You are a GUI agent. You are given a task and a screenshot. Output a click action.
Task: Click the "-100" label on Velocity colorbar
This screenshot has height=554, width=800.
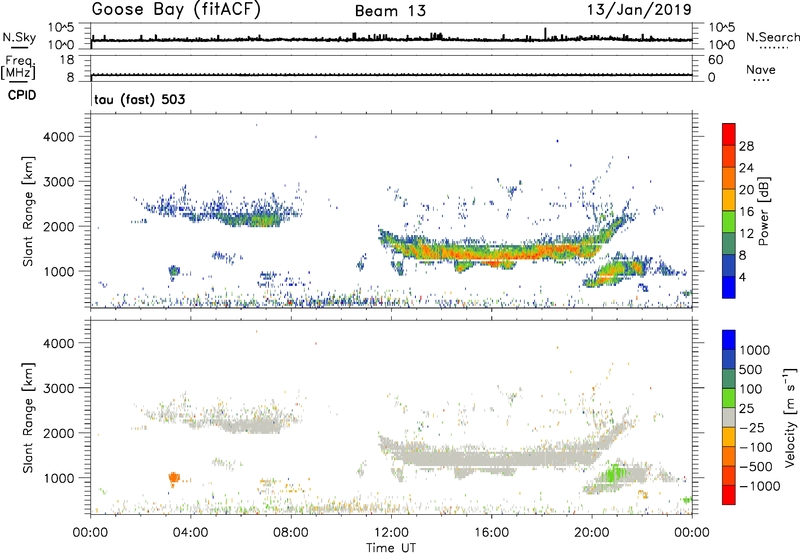coord(756,447)
